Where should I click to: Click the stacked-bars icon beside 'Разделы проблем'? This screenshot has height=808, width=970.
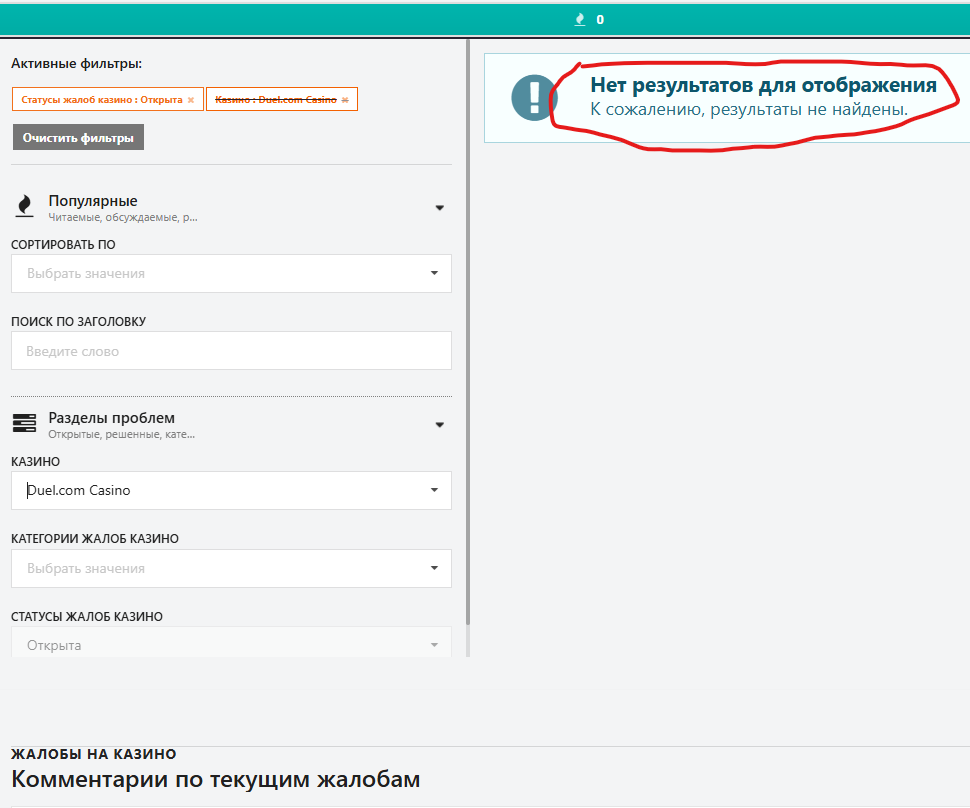tap(24, 424)
